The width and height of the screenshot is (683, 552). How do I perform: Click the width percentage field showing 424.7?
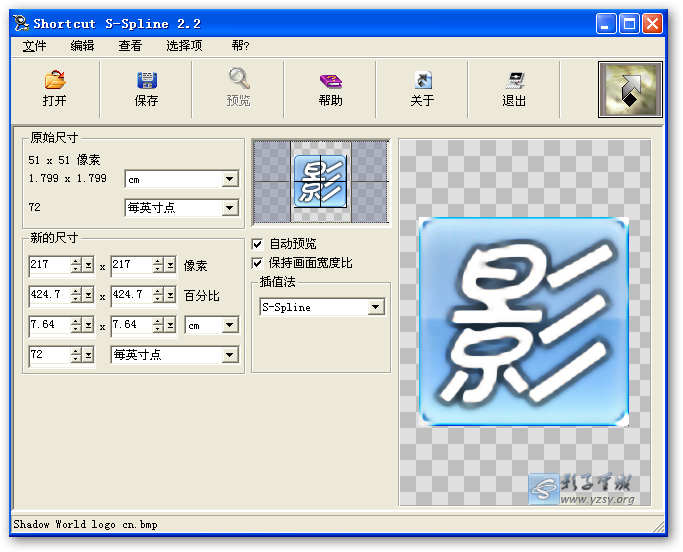(x=50, y=295)
